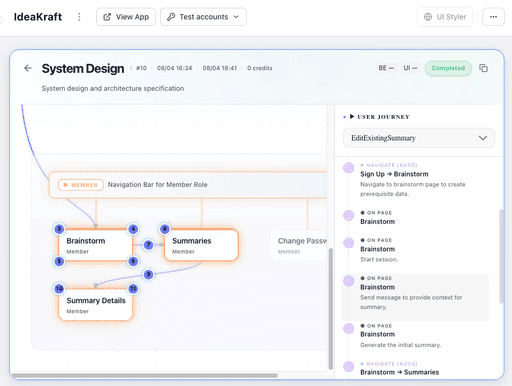Click the canvas vertical scrollbar
The width and height of the screenshot is (512, 386).
click(x=330, y=309)
